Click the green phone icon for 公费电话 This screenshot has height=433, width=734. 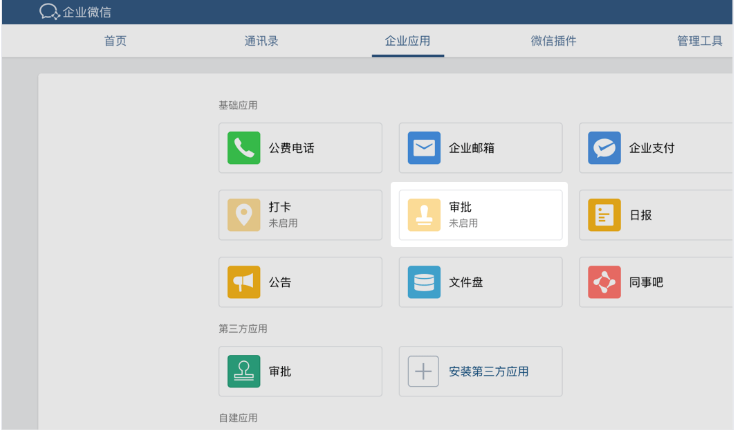point(244,148)
